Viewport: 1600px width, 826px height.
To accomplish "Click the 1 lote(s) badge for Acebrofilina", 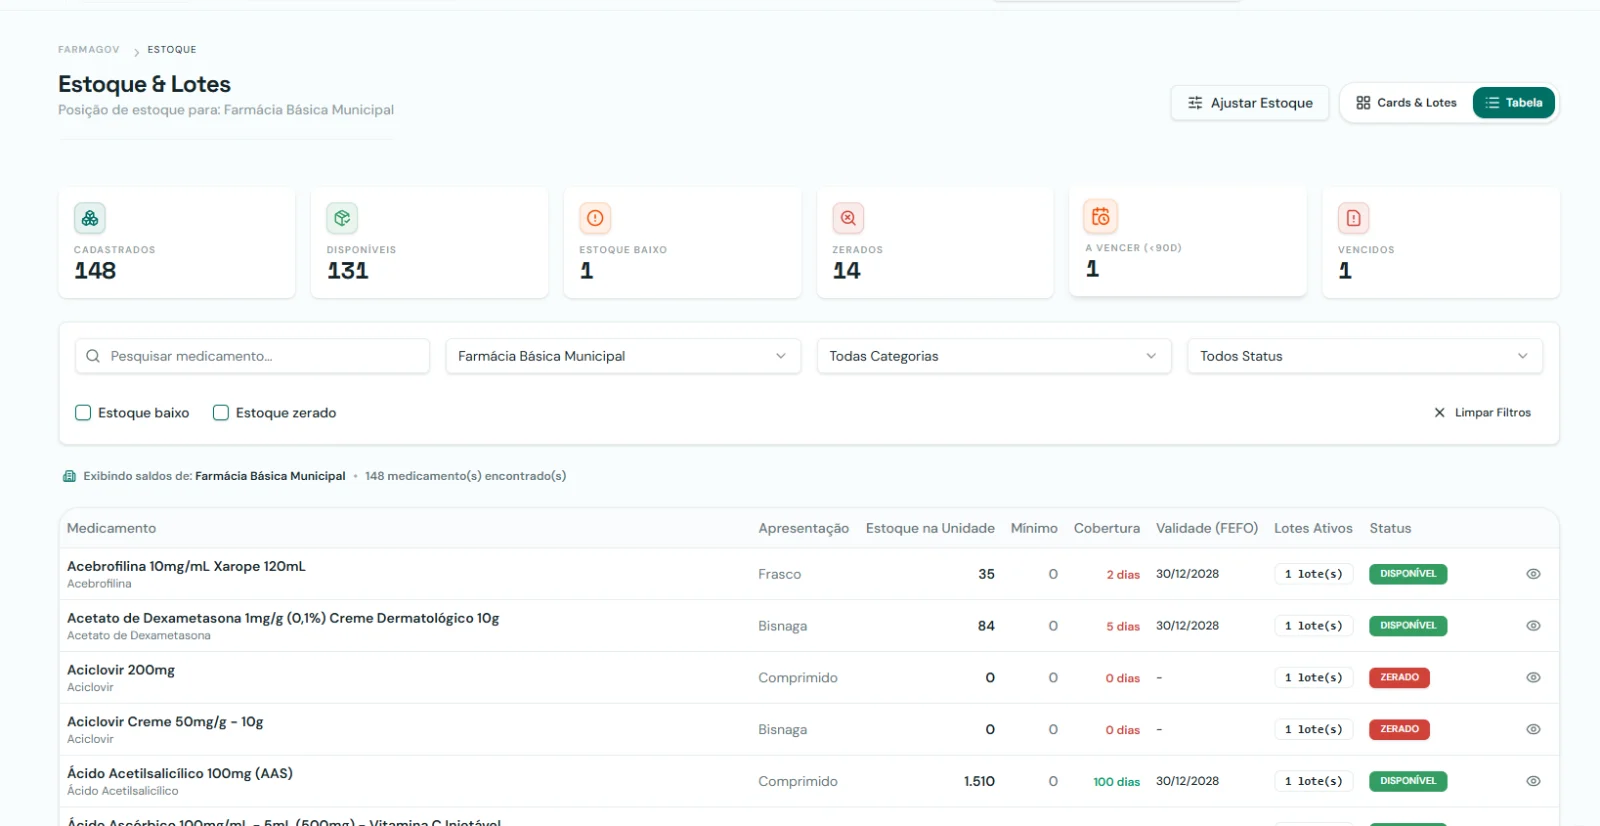I will coord(1314,574).
